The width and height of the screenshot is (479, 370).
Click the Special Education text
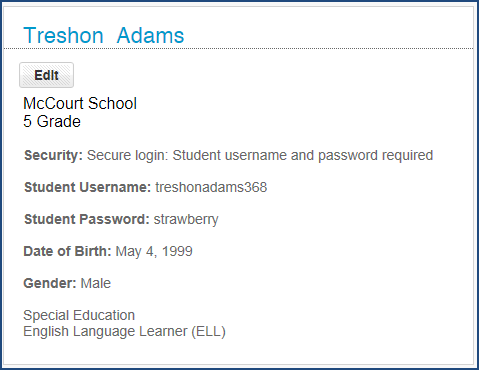point(79,315)
